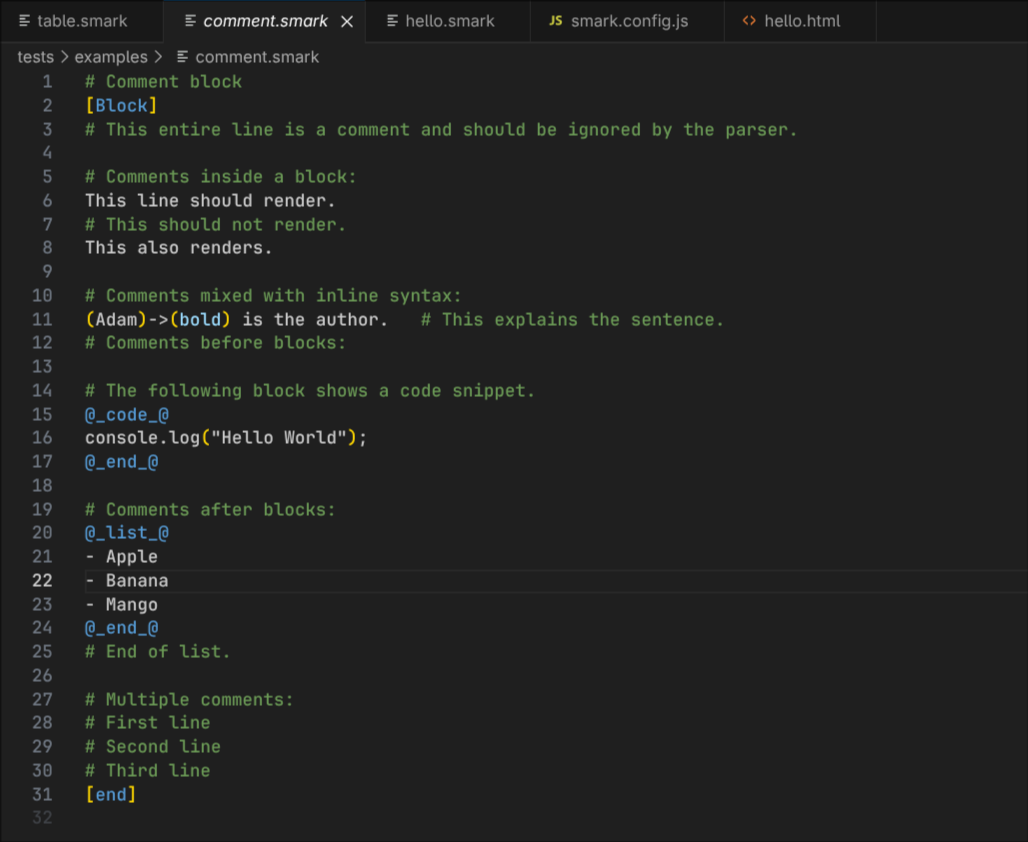The image size is (1028, 842).
Task: Place cursor on the console.log line
Action: click(x=226, y=437)
